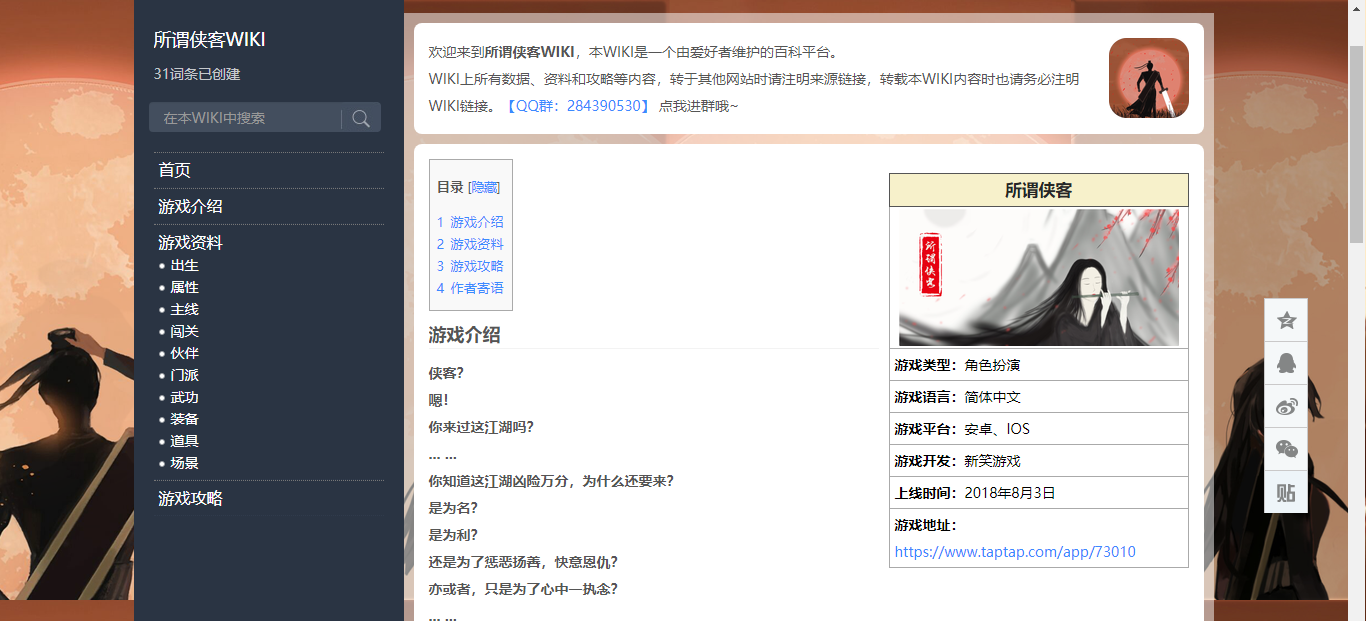Click the QQ群 284390530 link
This screenshot has width=1366, height=621.
(x=579, y=105)
